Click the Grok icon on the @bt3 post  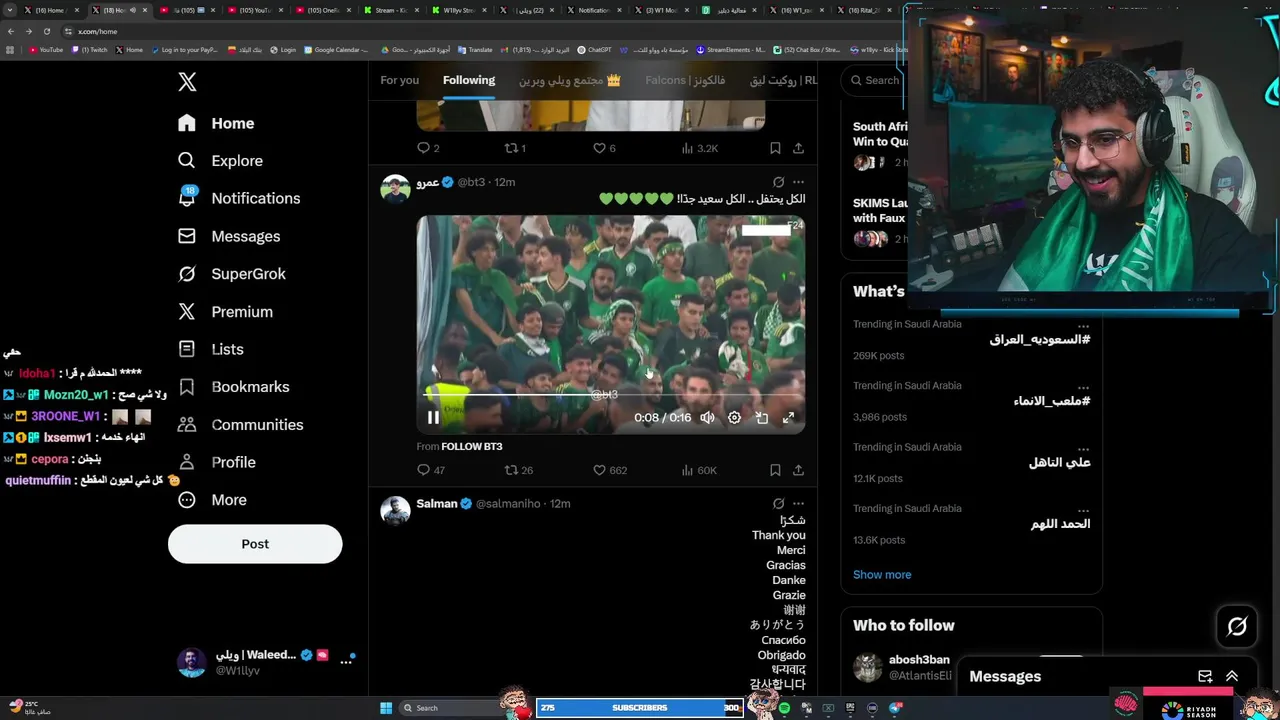point(778,182)
